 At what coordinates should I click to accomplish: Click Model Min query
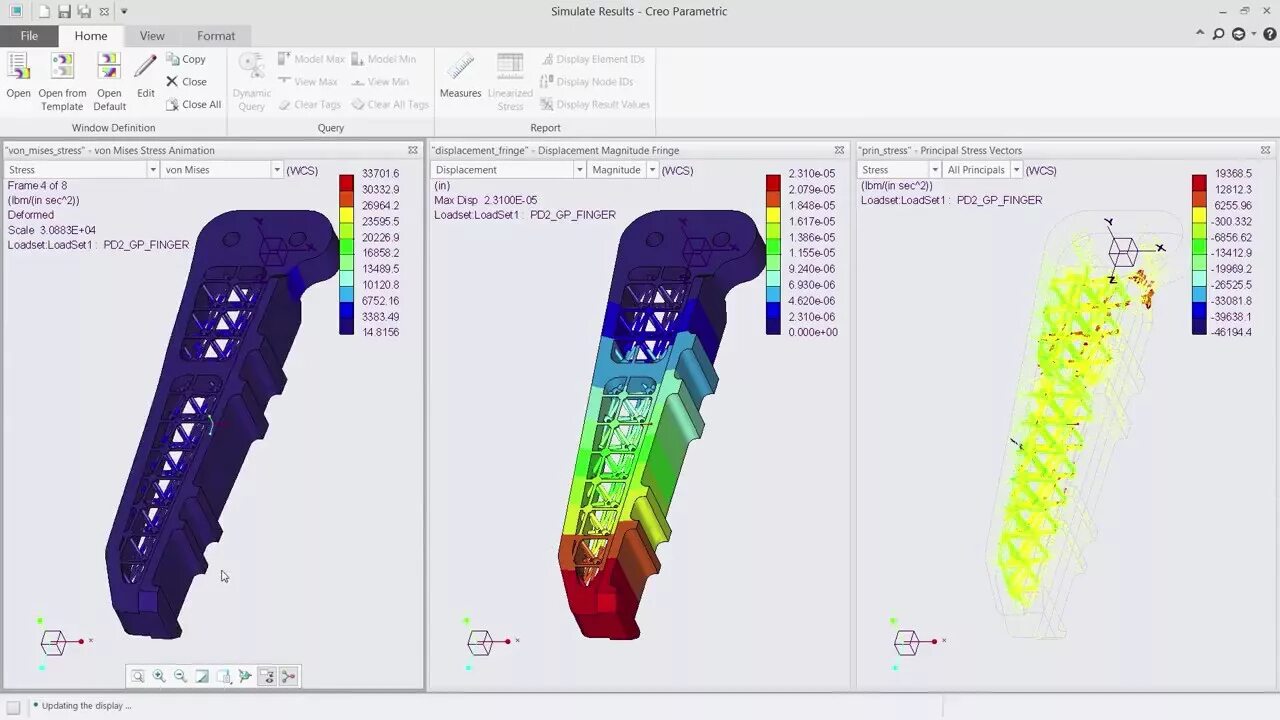[383, 59]
